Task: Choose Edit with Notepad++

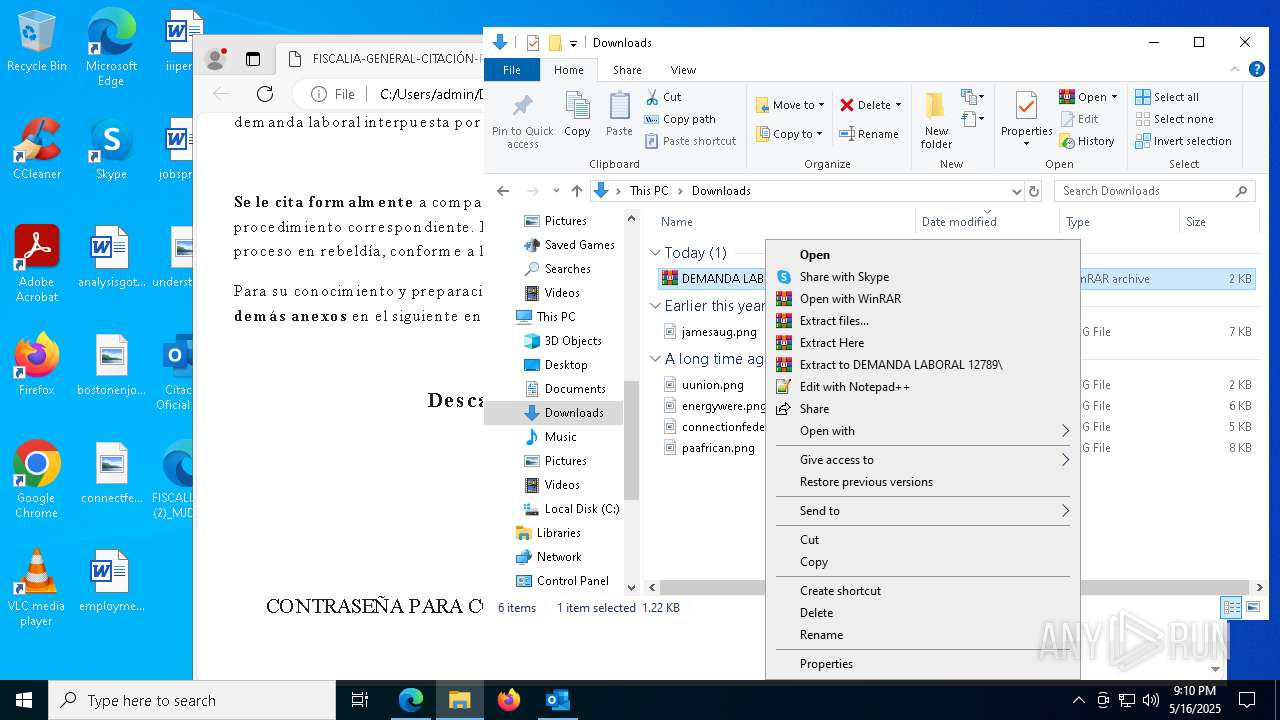Action: coord(922,387)
